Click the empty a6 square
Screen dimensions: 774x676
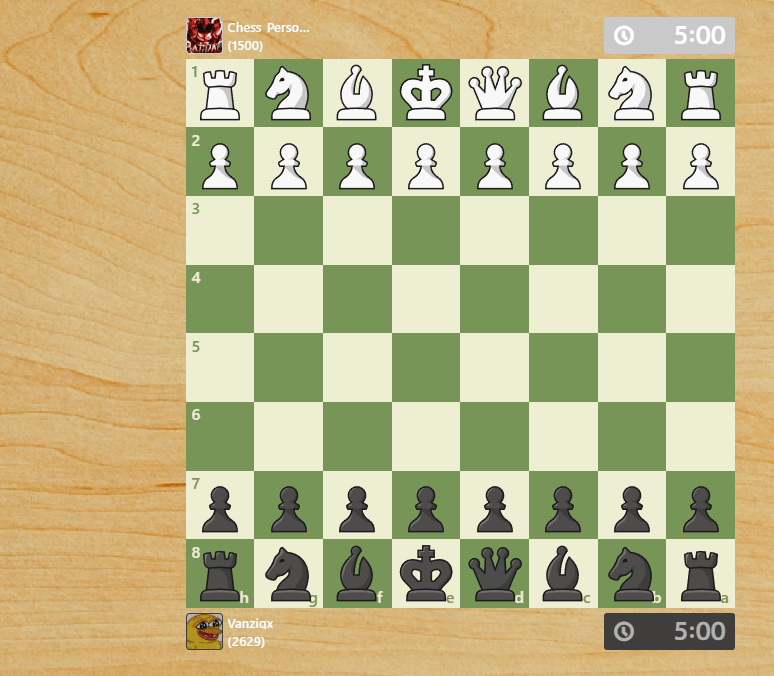tap(700, 437)
